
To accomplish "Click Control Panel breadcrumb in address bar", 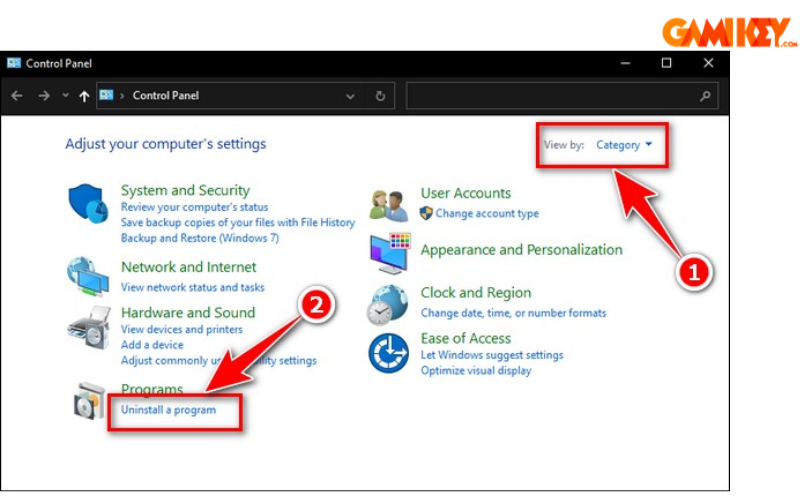I will pos(165,96).
